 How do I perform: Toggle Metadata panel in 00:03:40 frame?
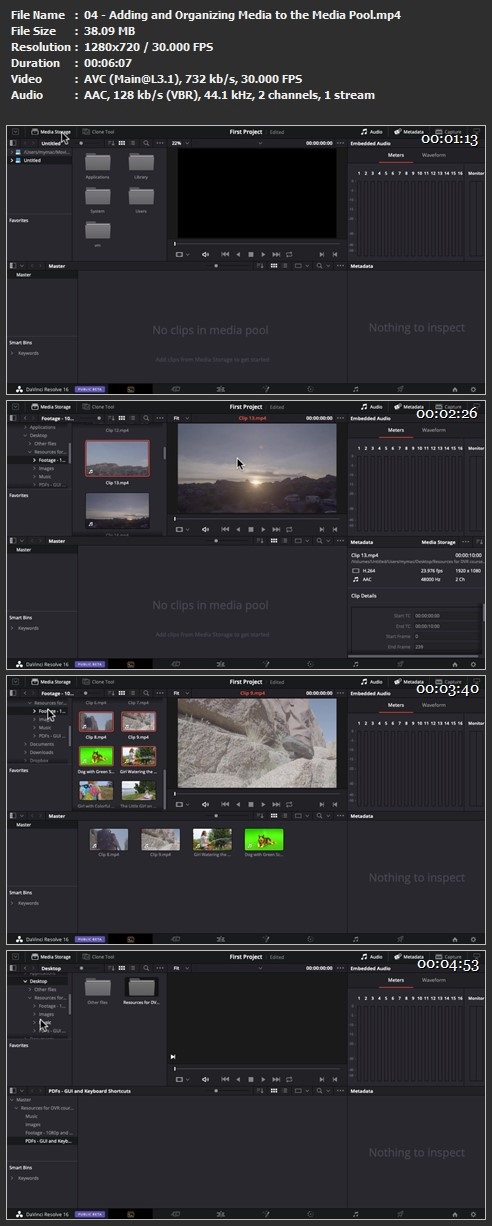pos(410,681)
